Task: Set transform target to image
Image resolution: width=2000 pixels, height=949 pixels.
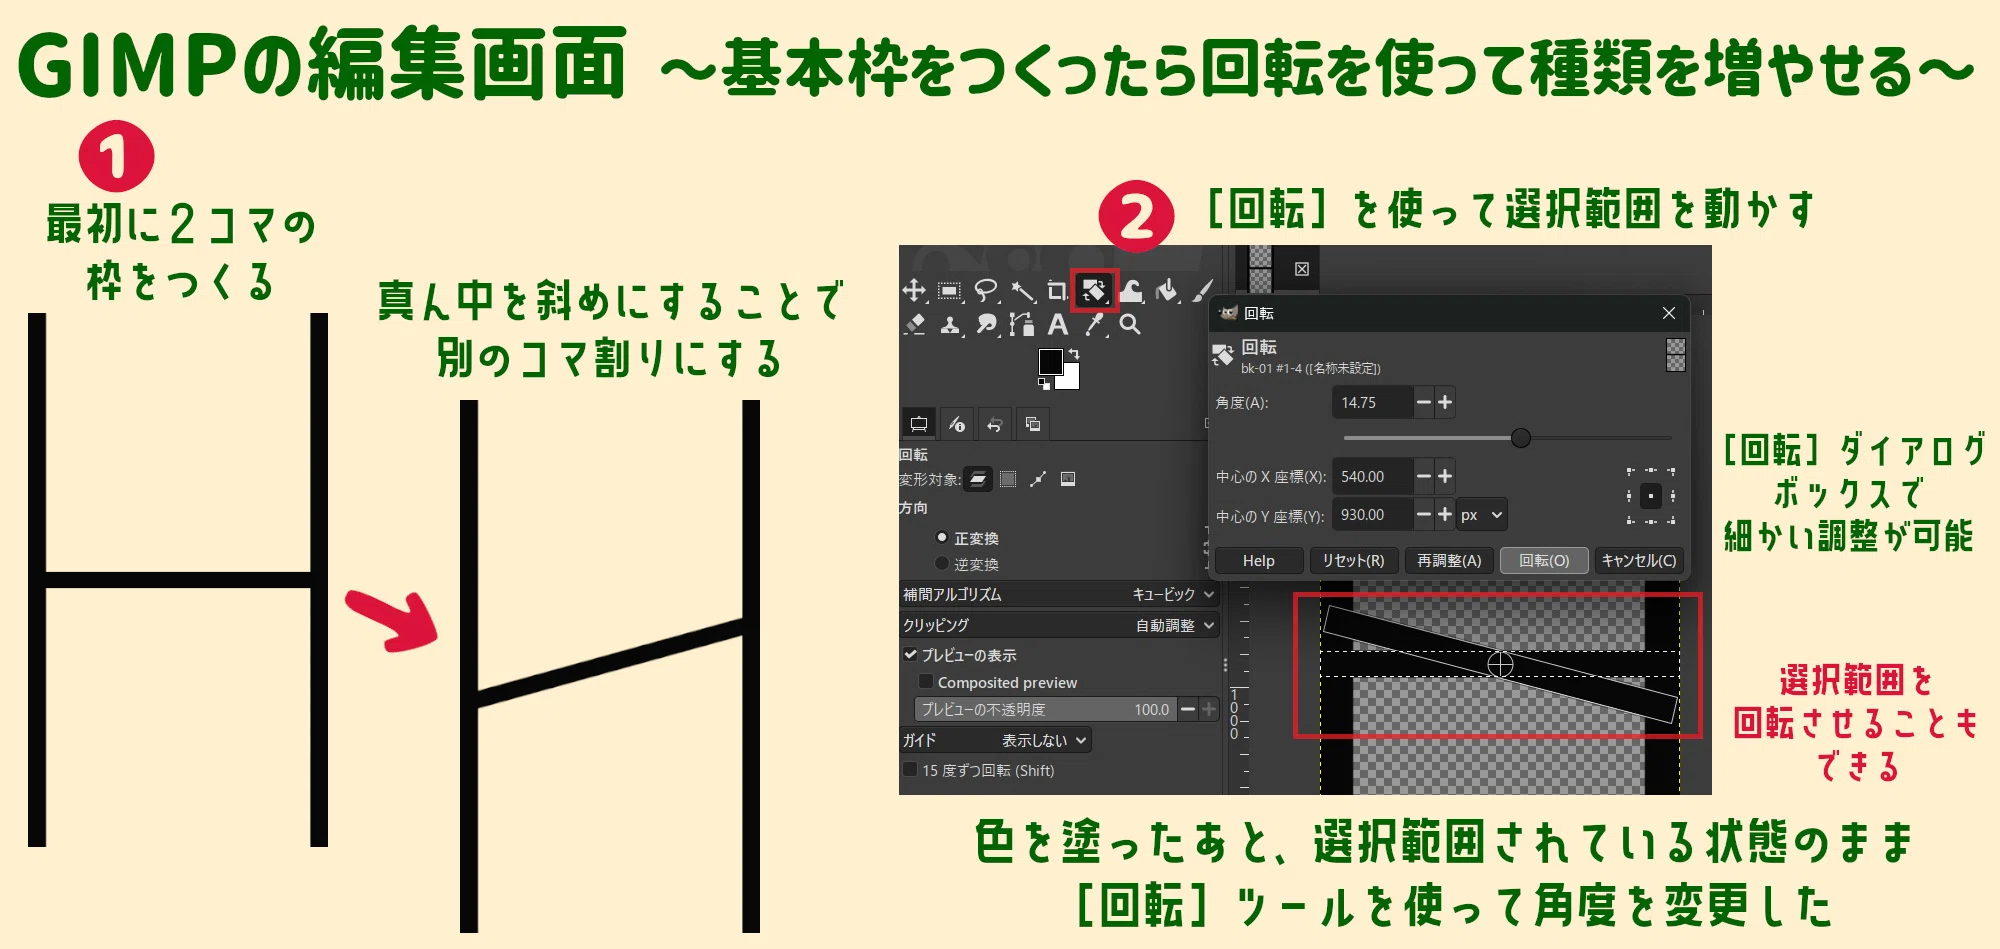Action: (x=1068, y=479)
